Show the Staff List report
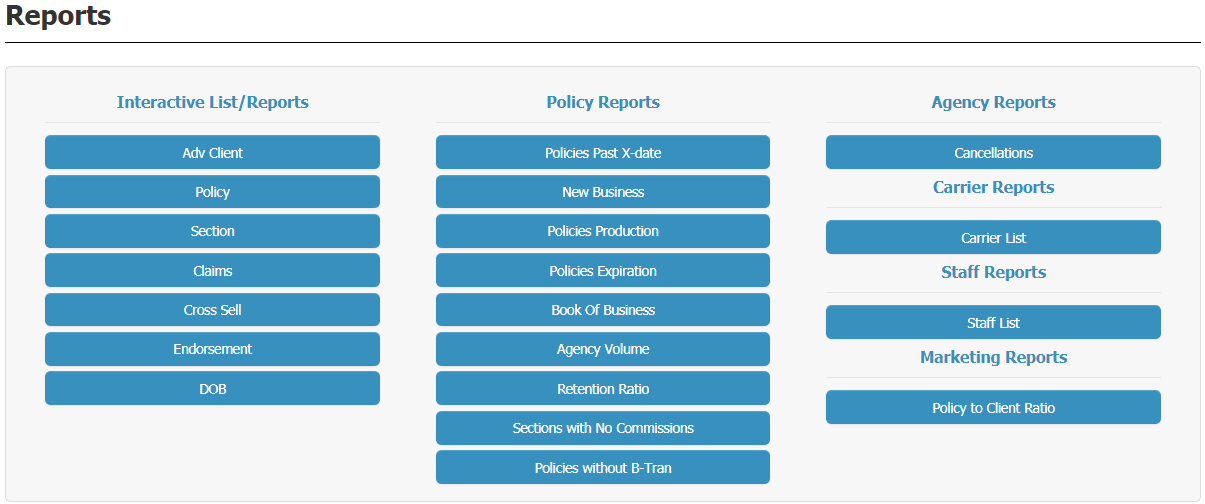 point(993,323)
